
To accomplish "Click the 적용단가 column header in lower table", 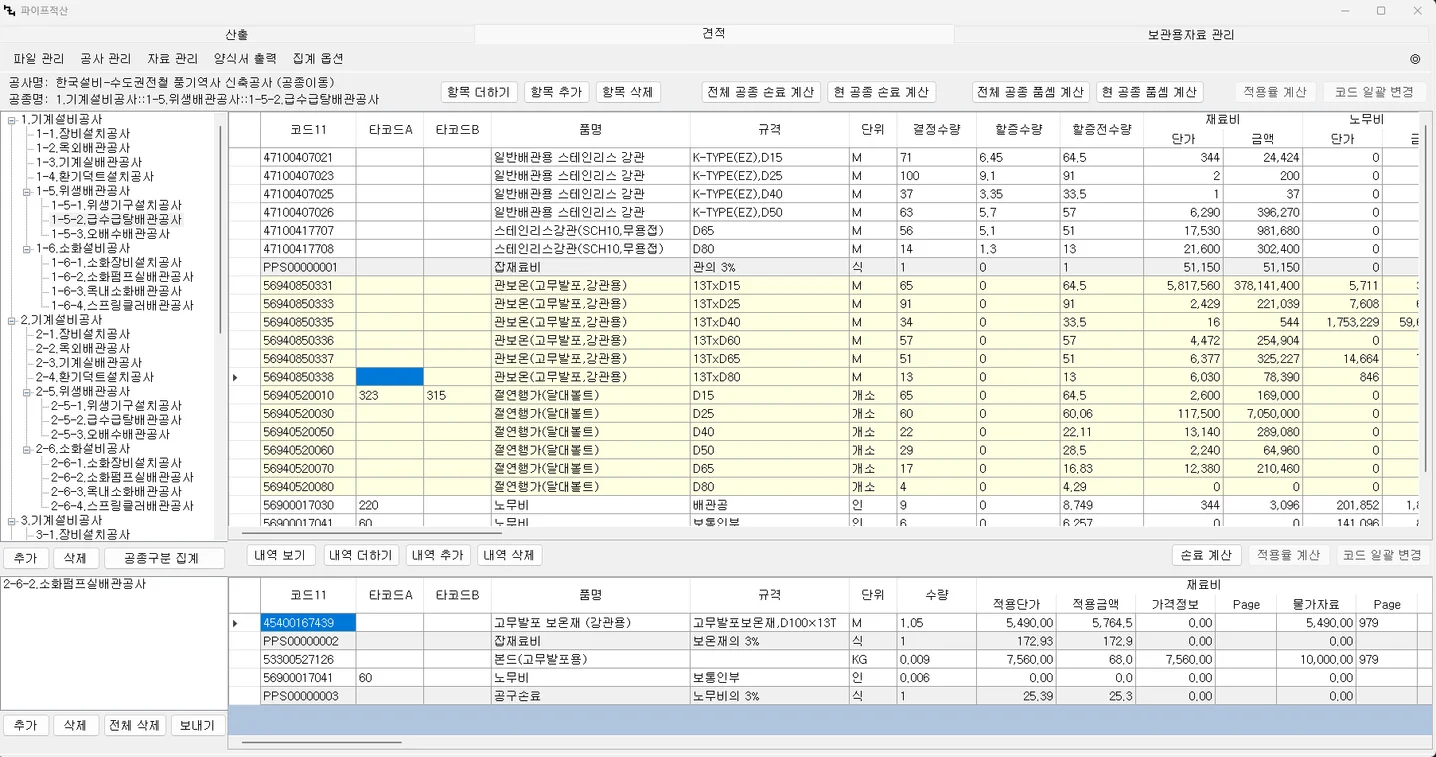I will click(x=1016, y=605).
